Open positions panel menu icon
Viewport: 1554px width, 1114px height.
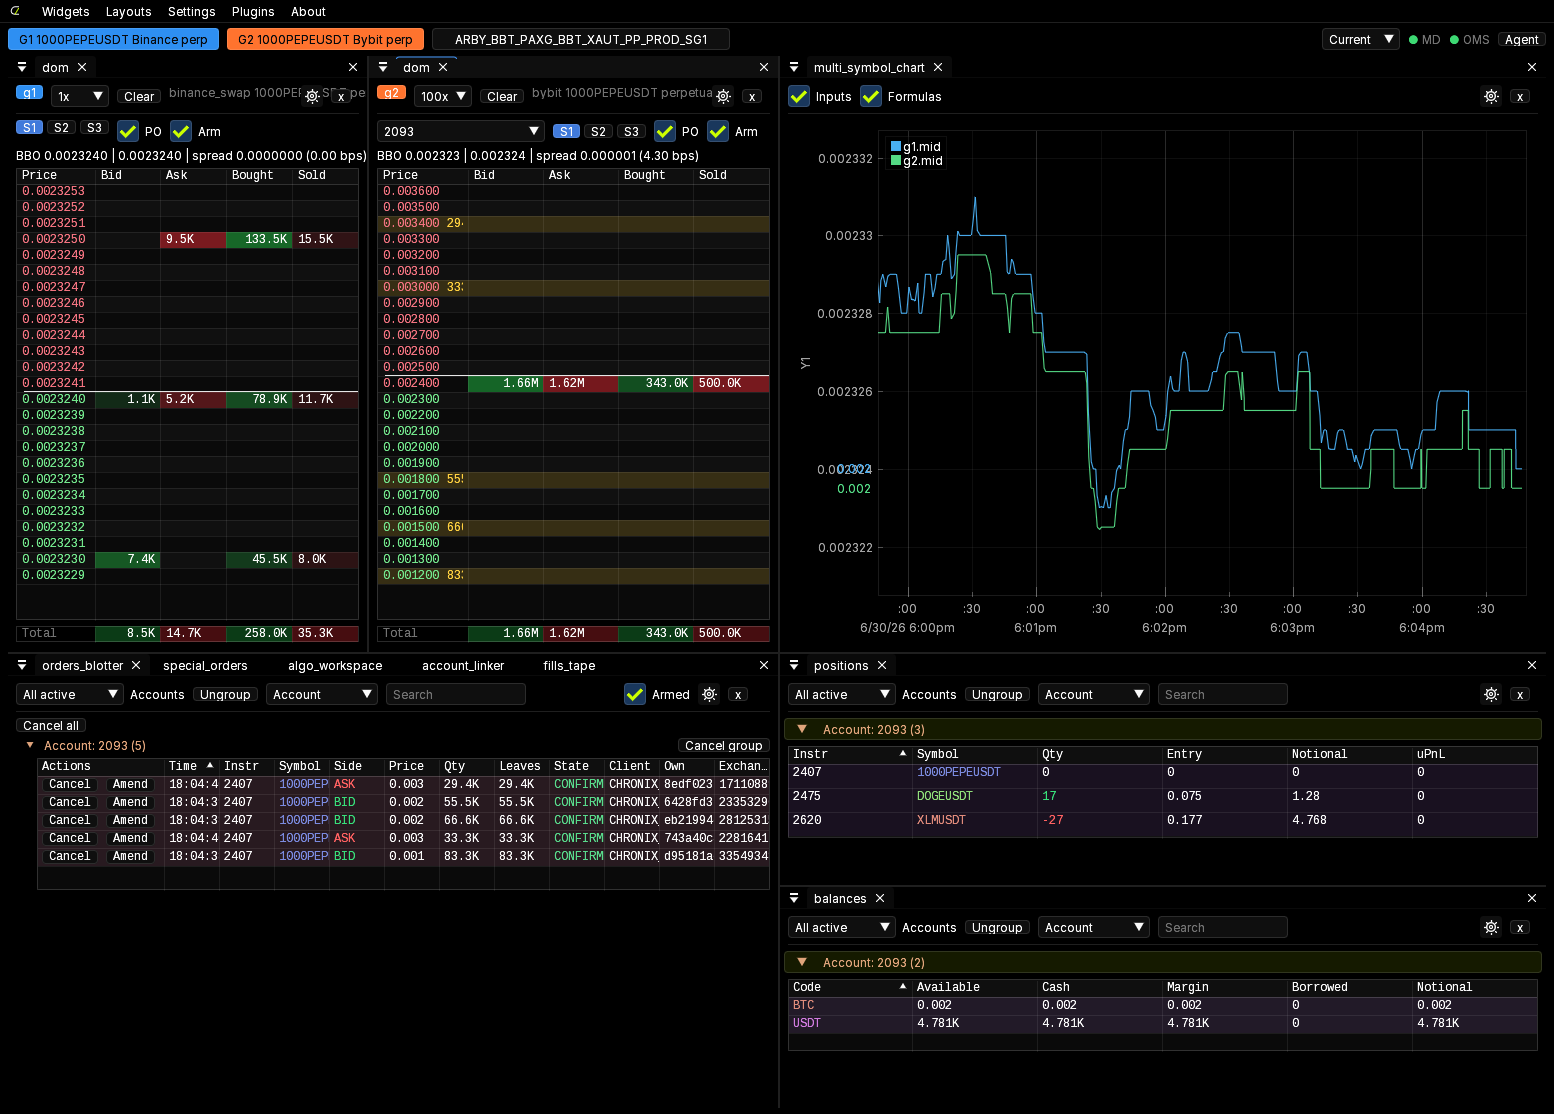794,665
